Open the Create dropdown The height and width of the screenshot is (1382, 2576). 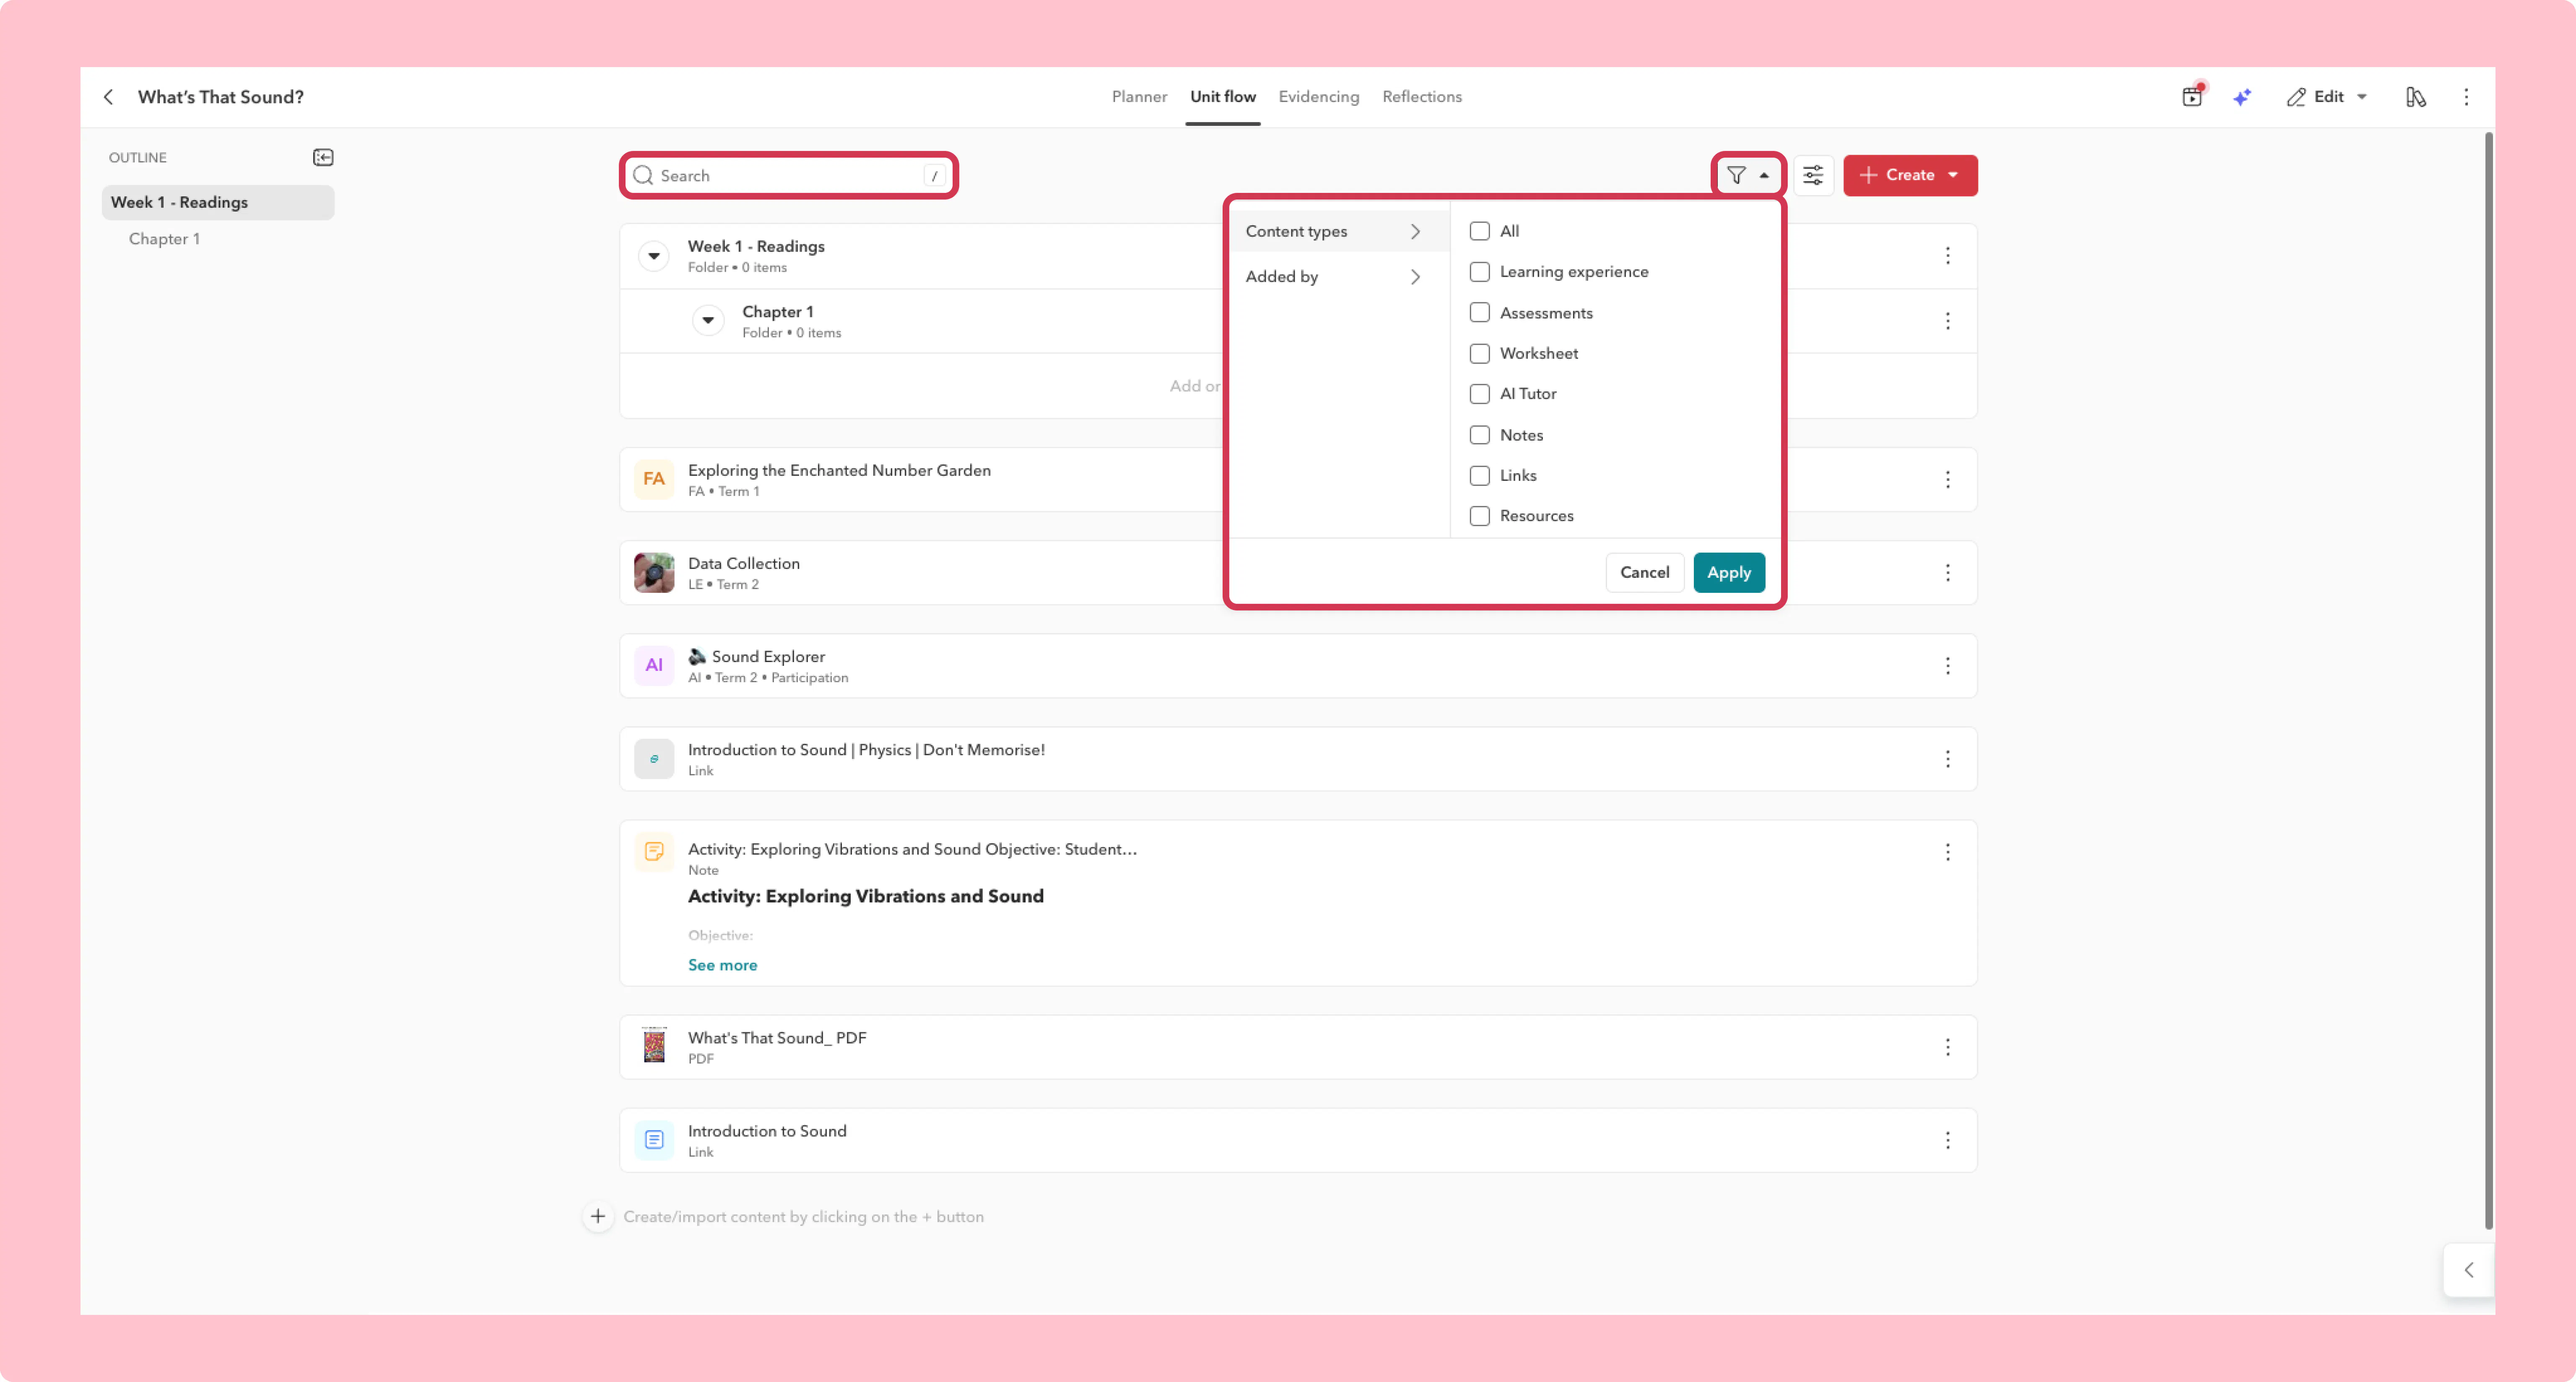(1910, 175)
